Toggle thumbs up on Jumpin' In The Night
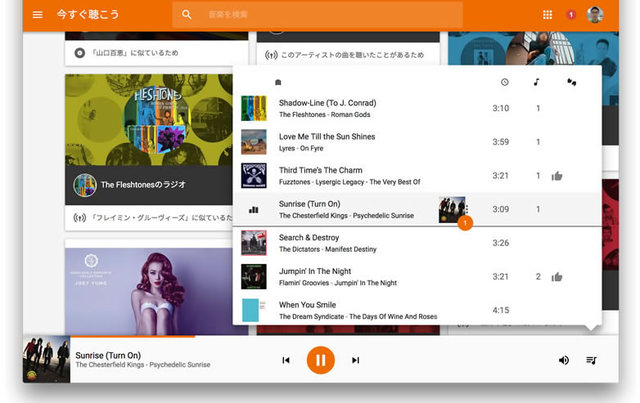The height and width of the screenshot is (403, 640). click(557, 277)
